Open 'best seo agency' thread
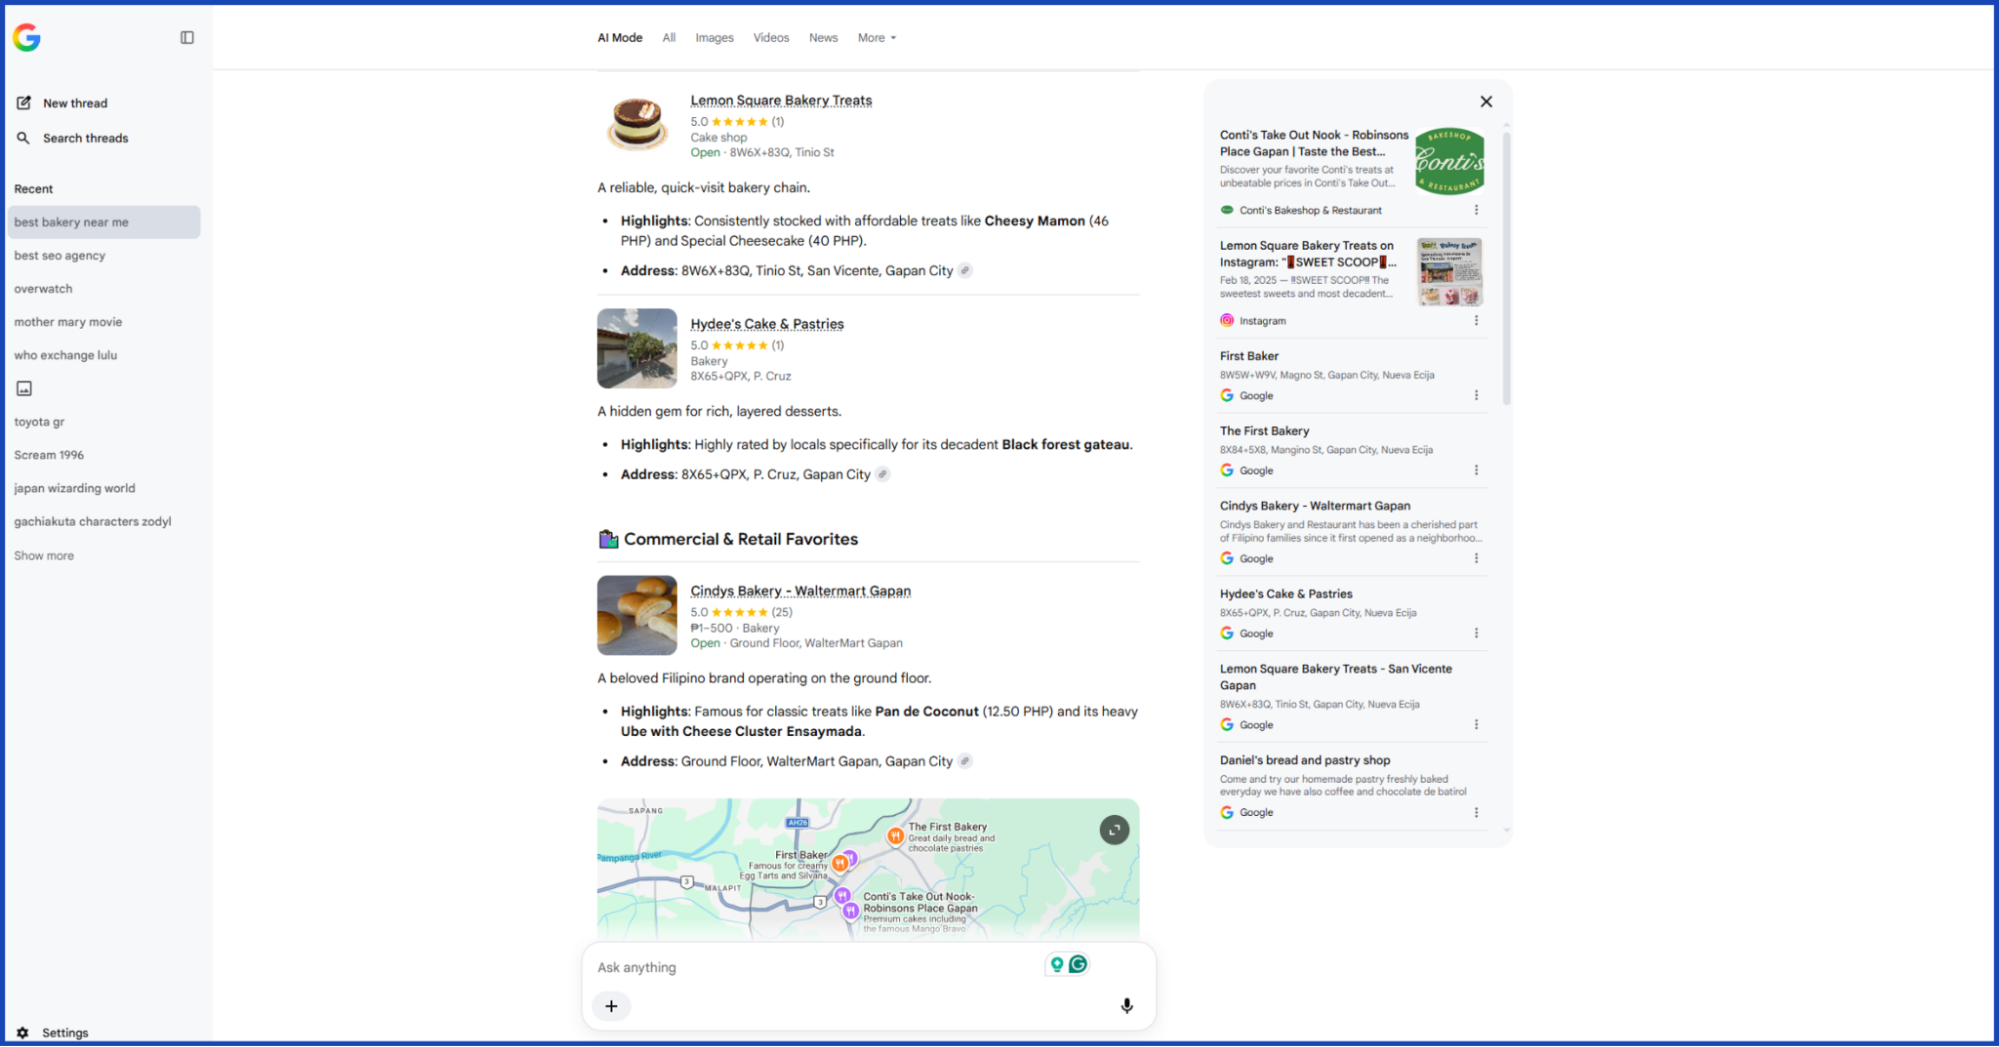Screen dimensions: 1999x1047 [x=60, y=255]
